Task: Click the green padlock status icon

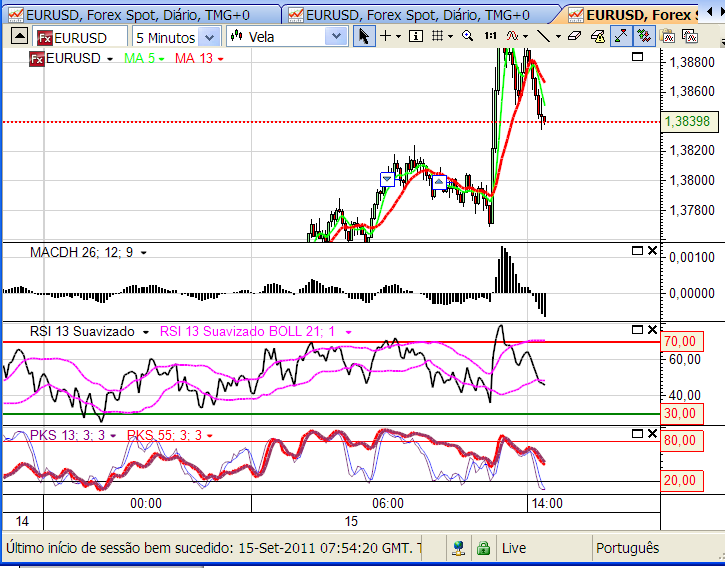Action: tap(483, 549)
